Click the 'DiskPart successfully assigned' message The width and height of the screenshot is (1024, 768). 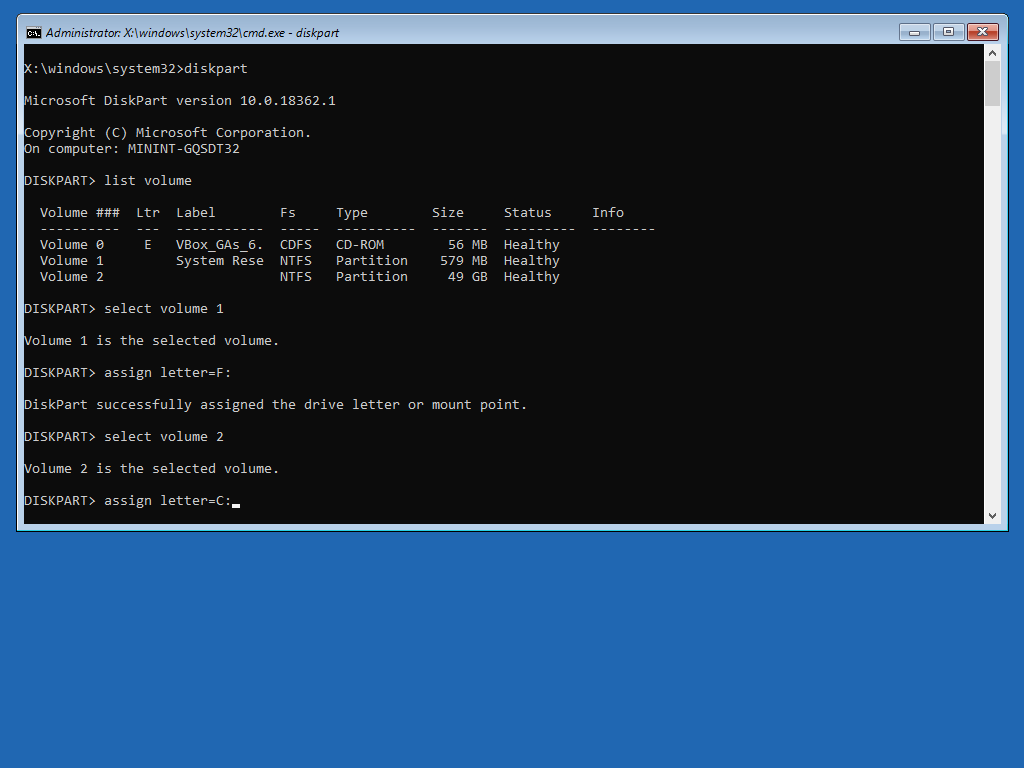[x=275, y=405]
